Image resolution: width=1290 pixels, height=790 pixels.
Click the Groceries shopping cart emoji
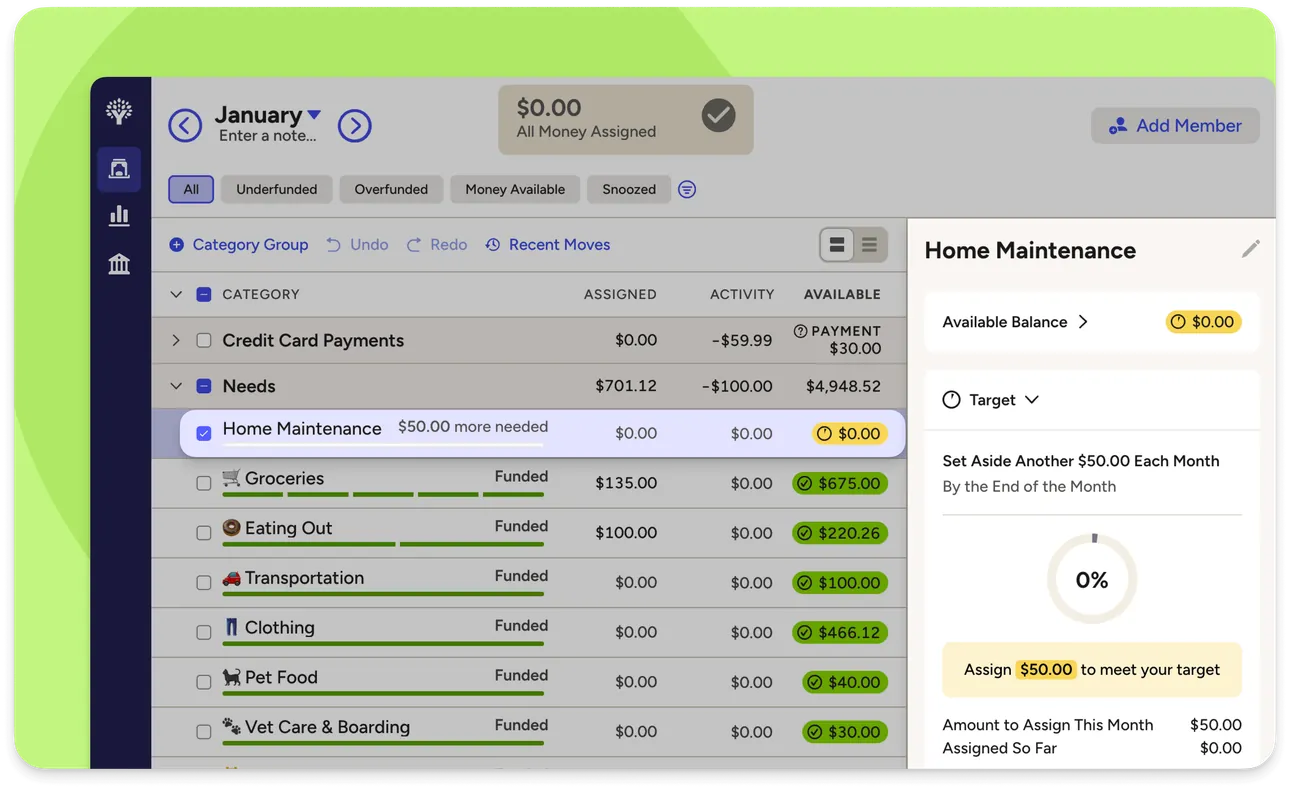[x=232, y=478]
